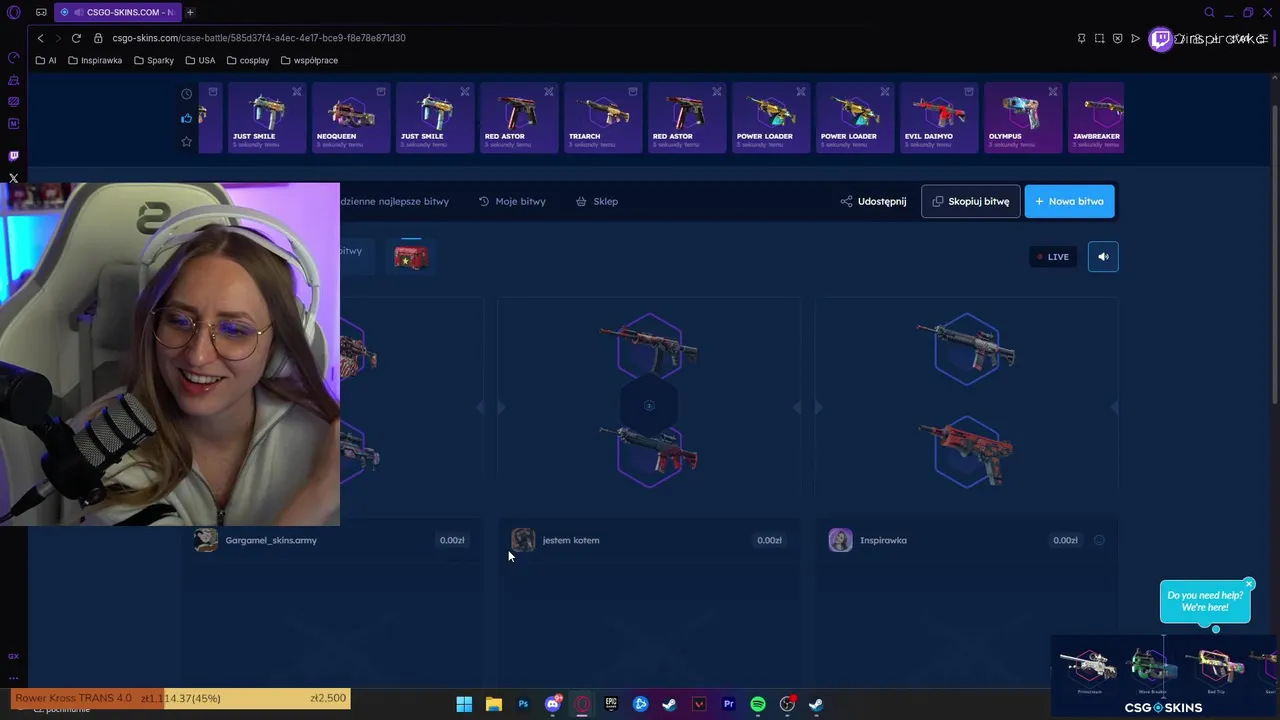Open dzienne najlepsze bitwy tab
The width and height of the screenshot is (1280, 720).
[394, 201]
